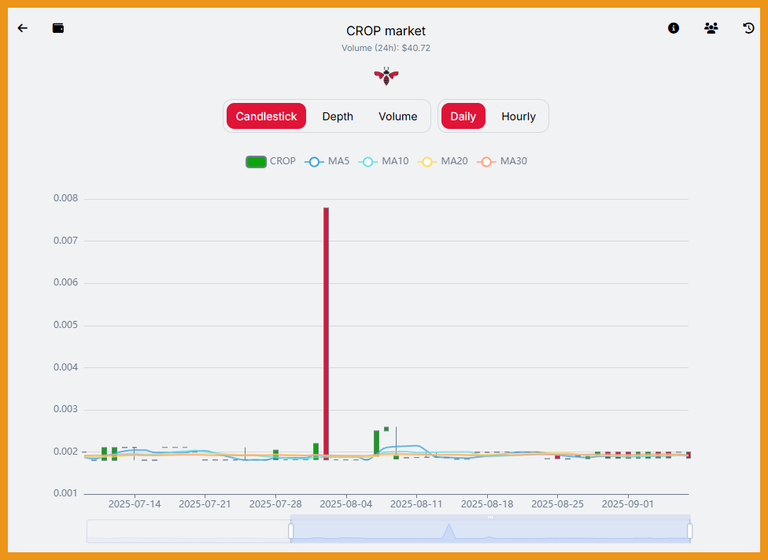Click the CROP market title
This screenshot has height=560, width=768.
coord(386,31)
